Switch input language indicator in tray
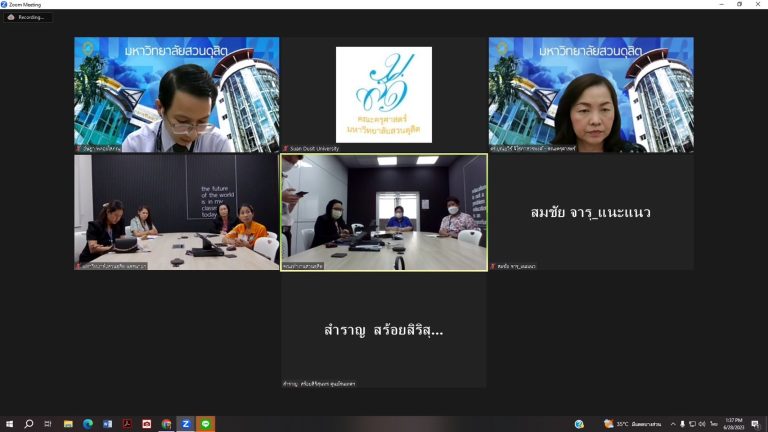Screen dimensions: 768x432 tap(714, 424)
